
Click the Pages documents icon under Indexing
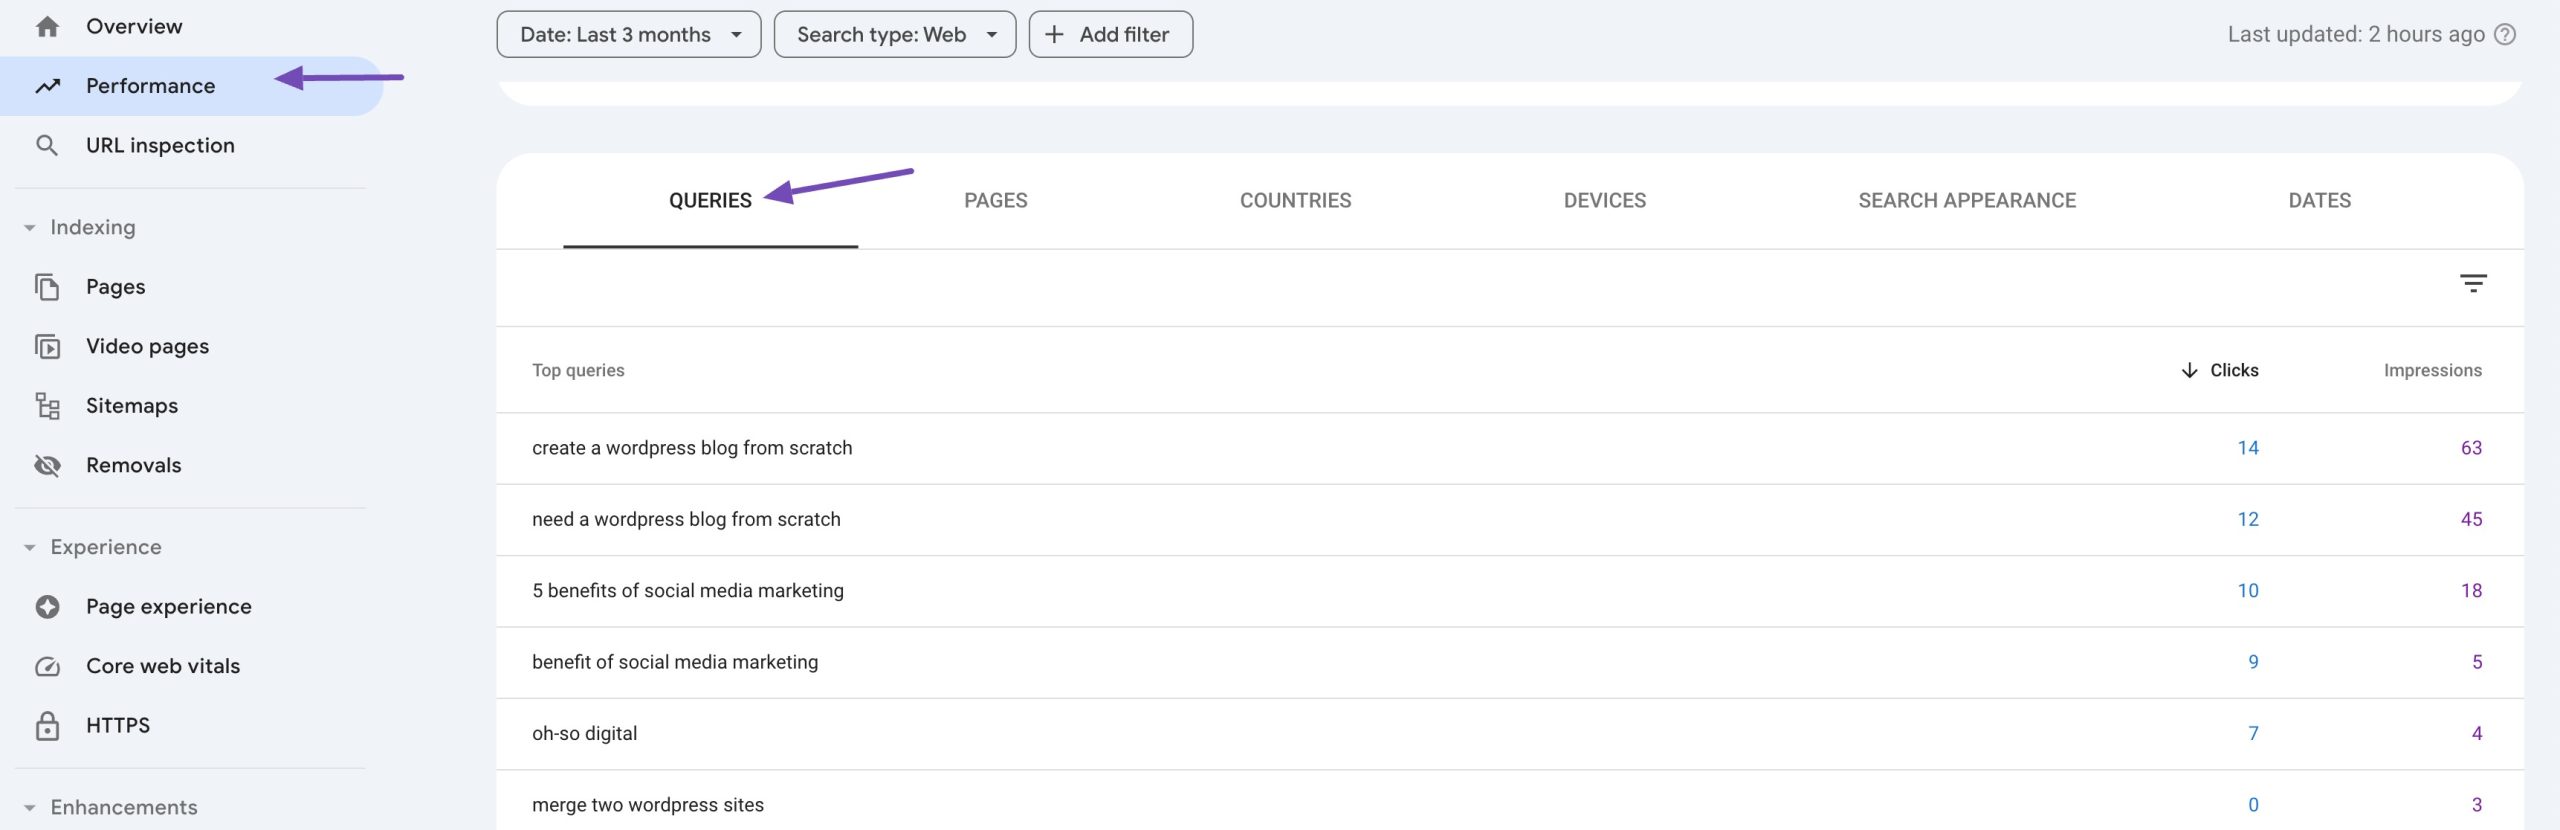click(x=47, y=287)
